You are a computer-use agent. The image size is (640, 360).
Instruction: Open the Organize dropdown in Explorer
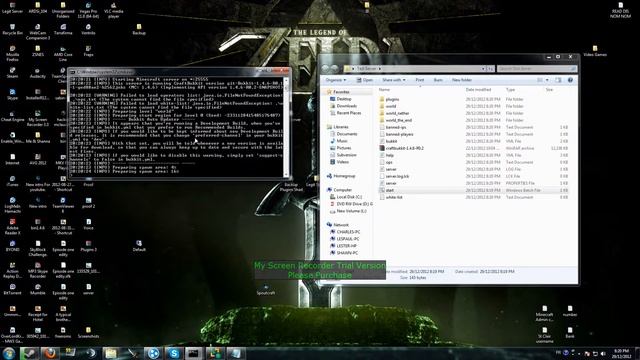click(336, 80)
